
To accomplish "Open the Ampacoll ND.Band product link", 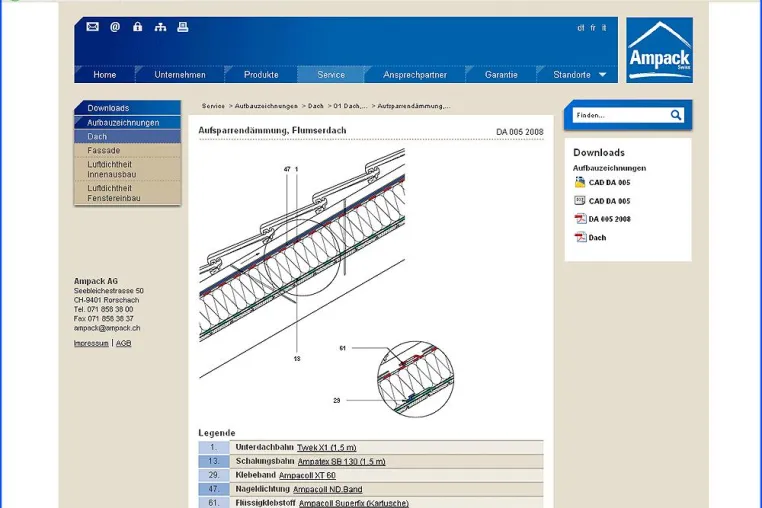I will pyautogui.click(x=328, y=489).
